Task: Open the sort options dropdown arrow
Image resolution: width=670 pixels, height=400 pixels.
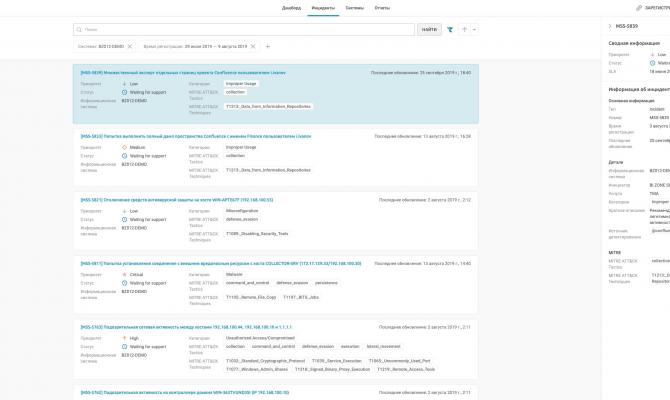Action: pyautogui.click(x=474, y=29)
